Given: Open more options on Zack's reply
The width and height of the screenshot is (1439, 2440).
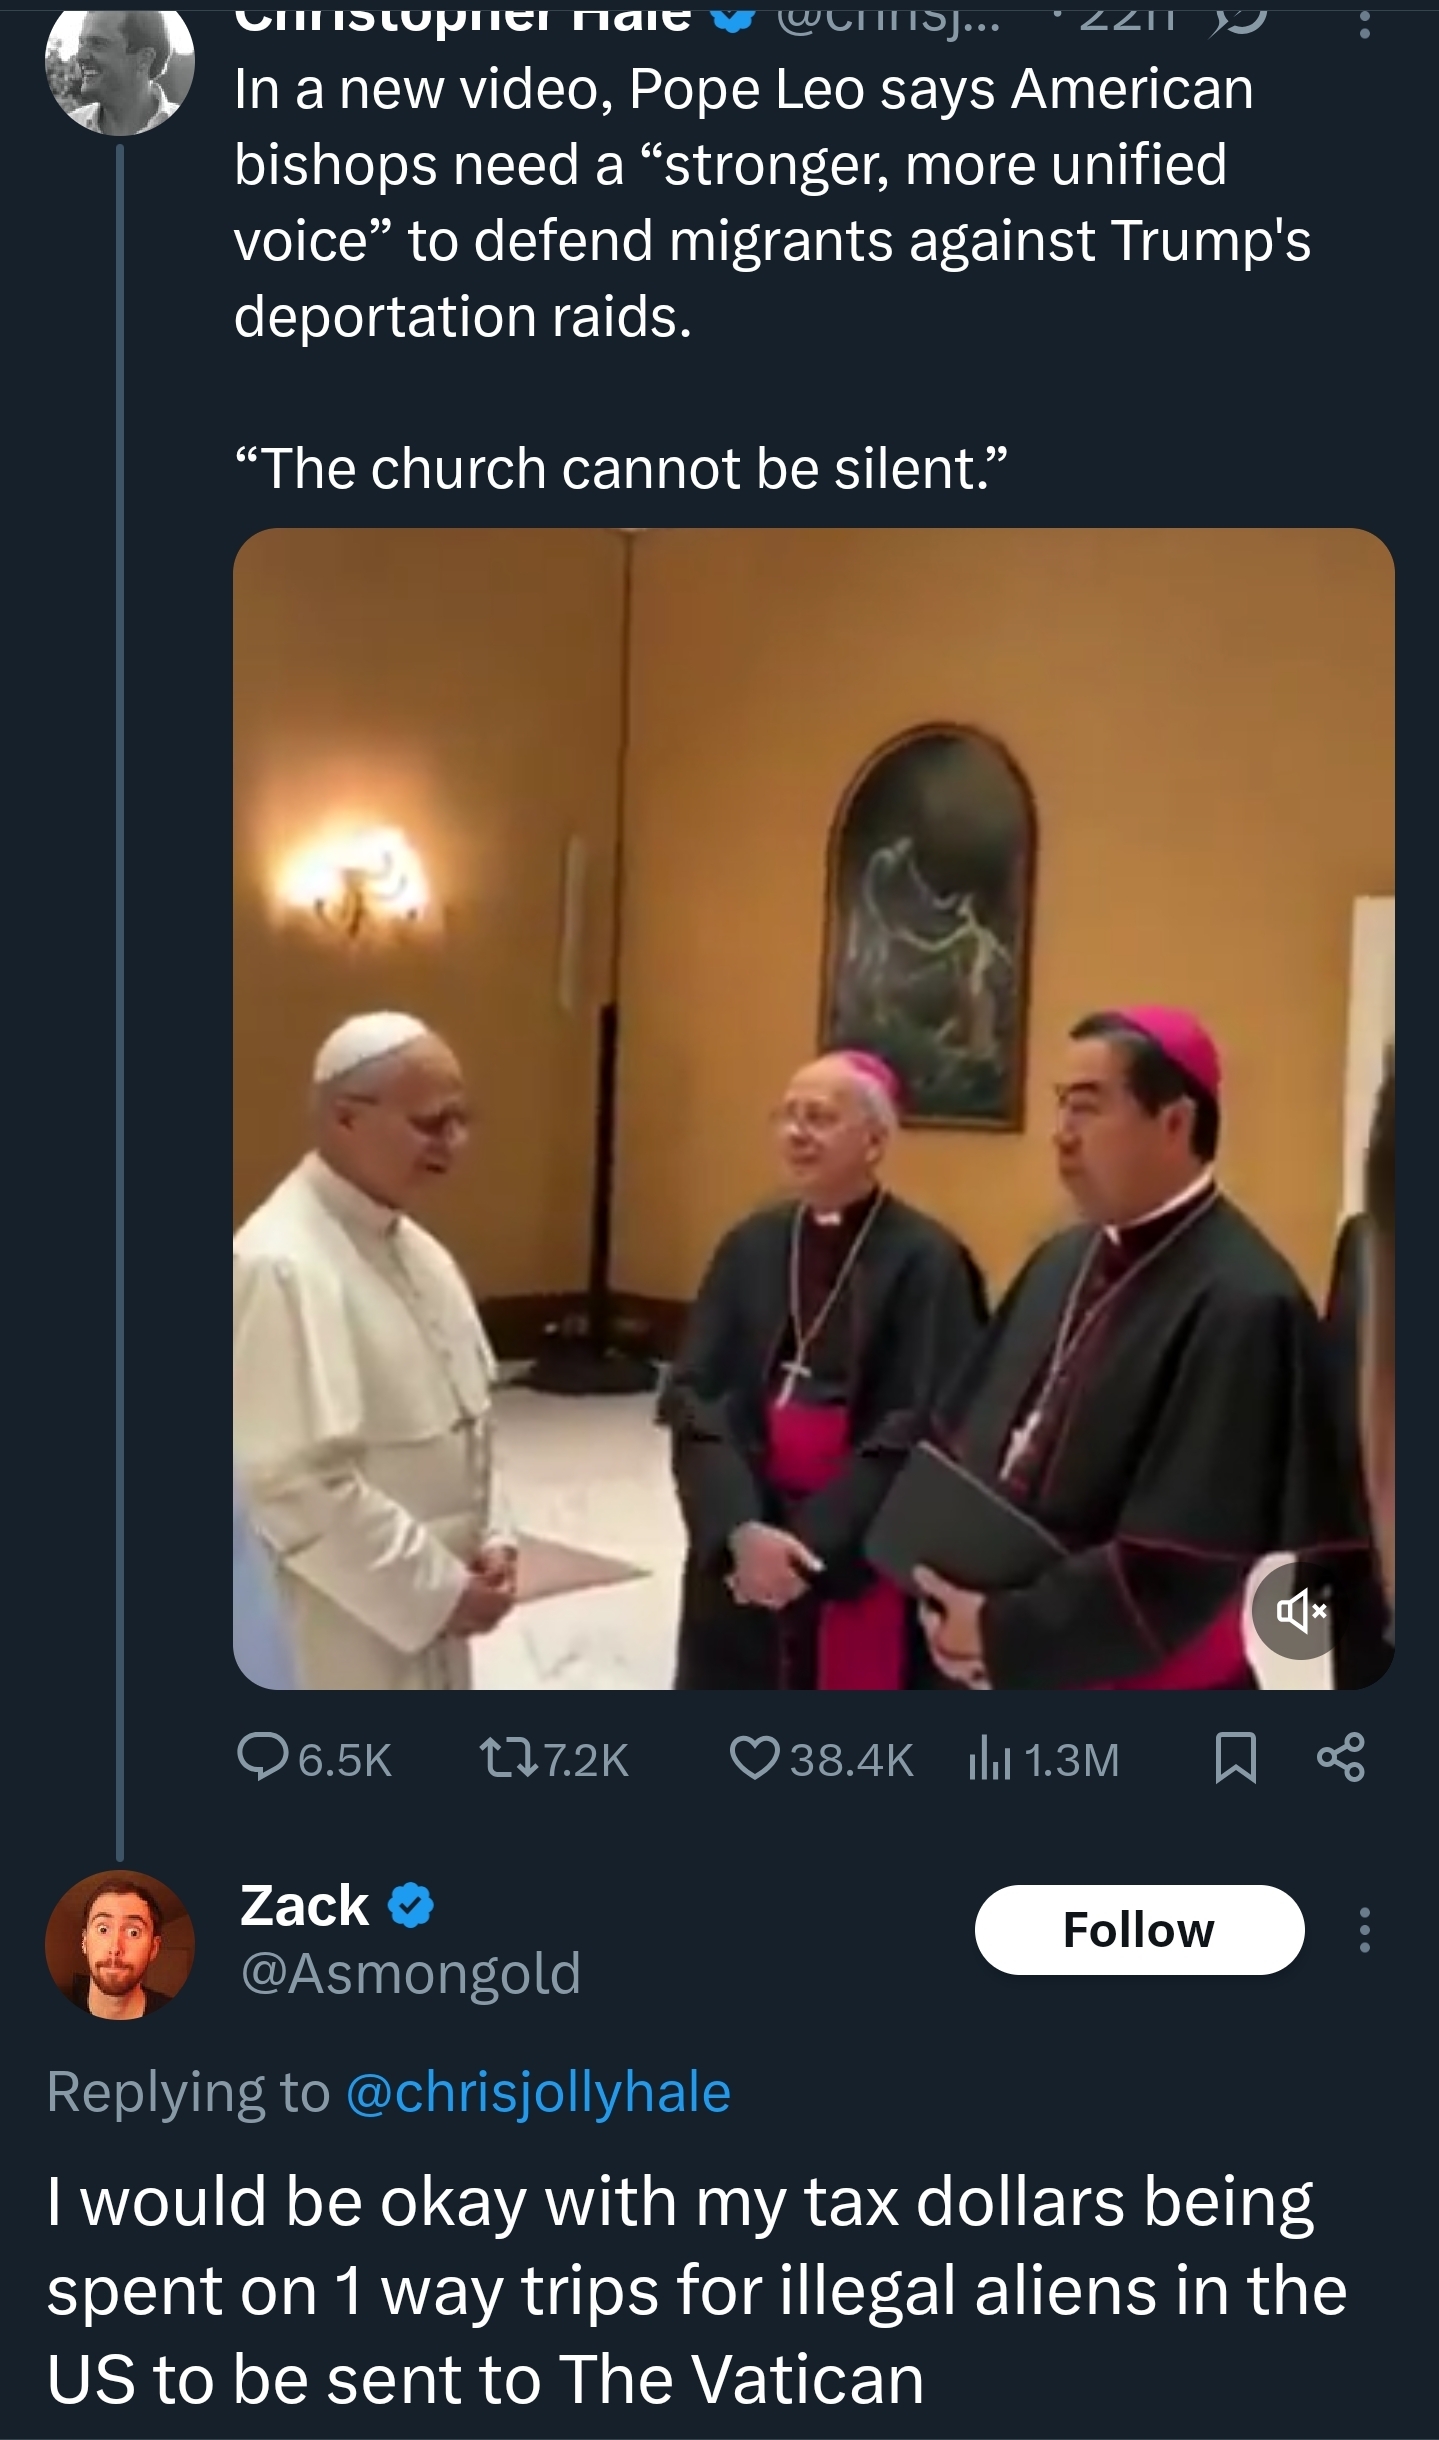Looking at the screenshot, I should pos(1363,1930).
